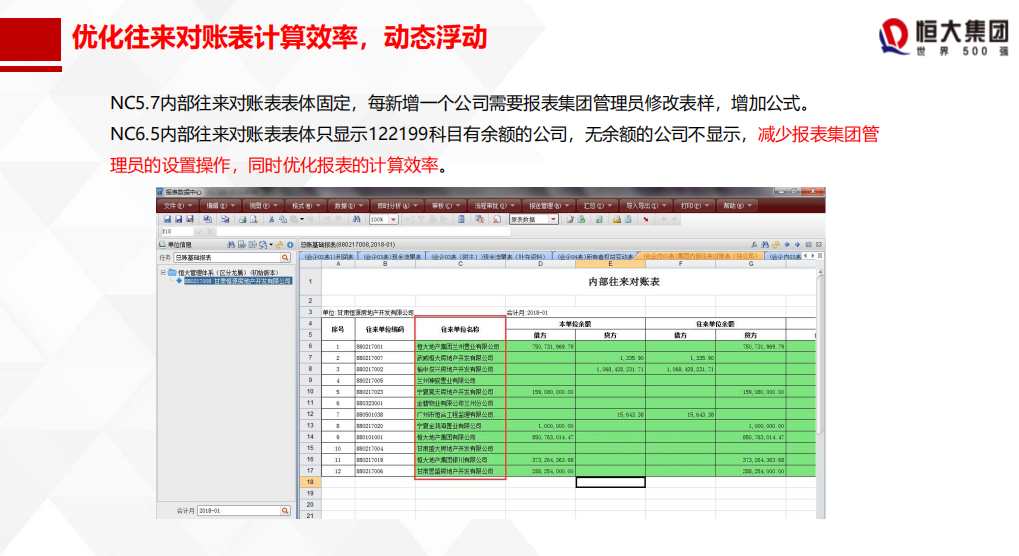The image size is (1019, 556).
Task: Open the 报表数据 combo box
Action: (x=534, y=220)
